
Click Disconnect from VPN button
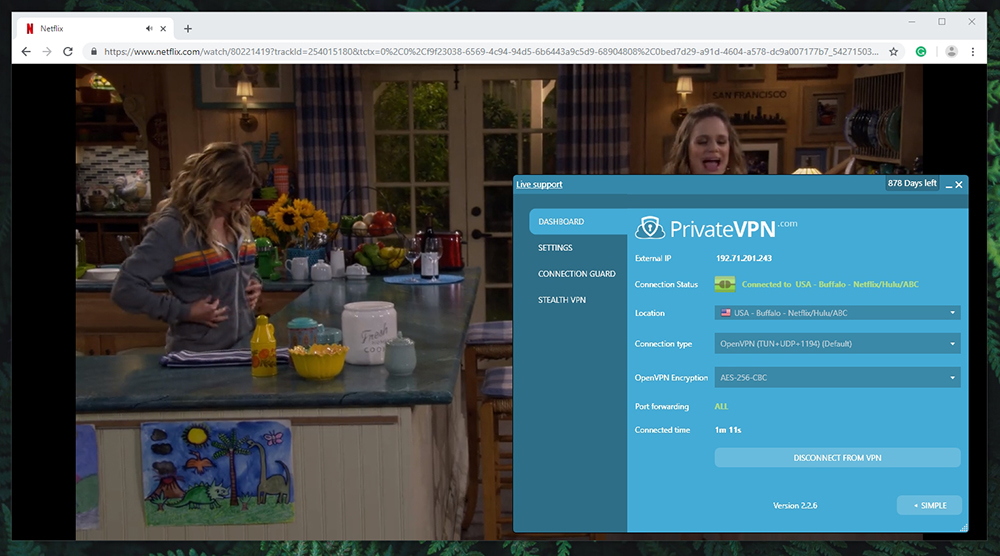(x=837, y=458)
